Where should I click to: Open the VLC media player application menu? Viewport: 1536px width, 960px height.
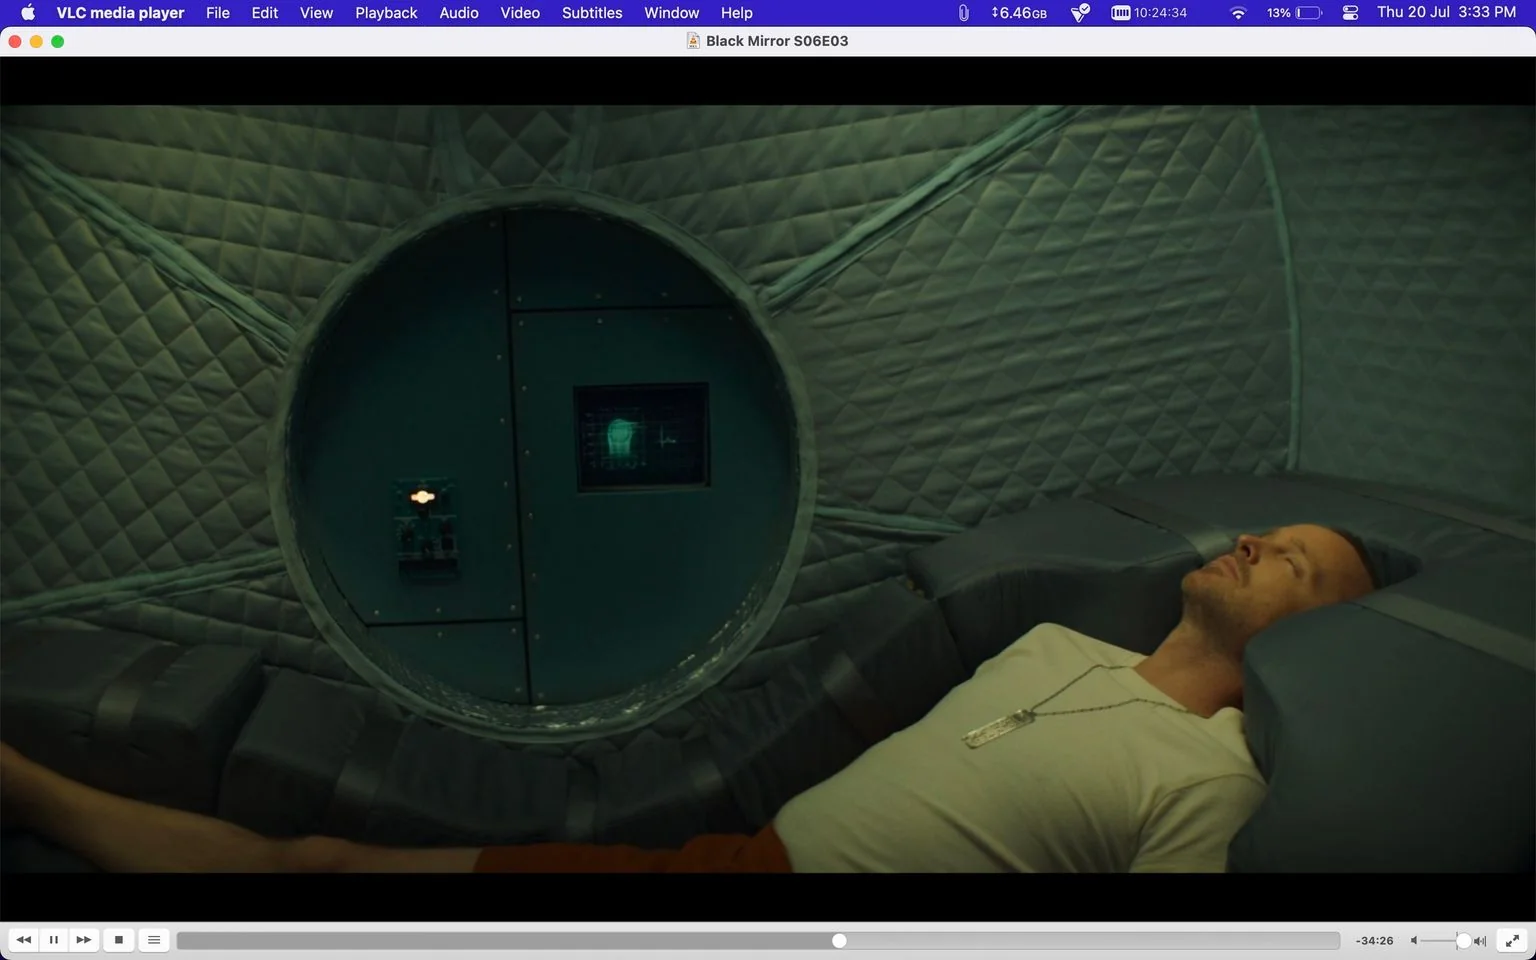point(120,13)
